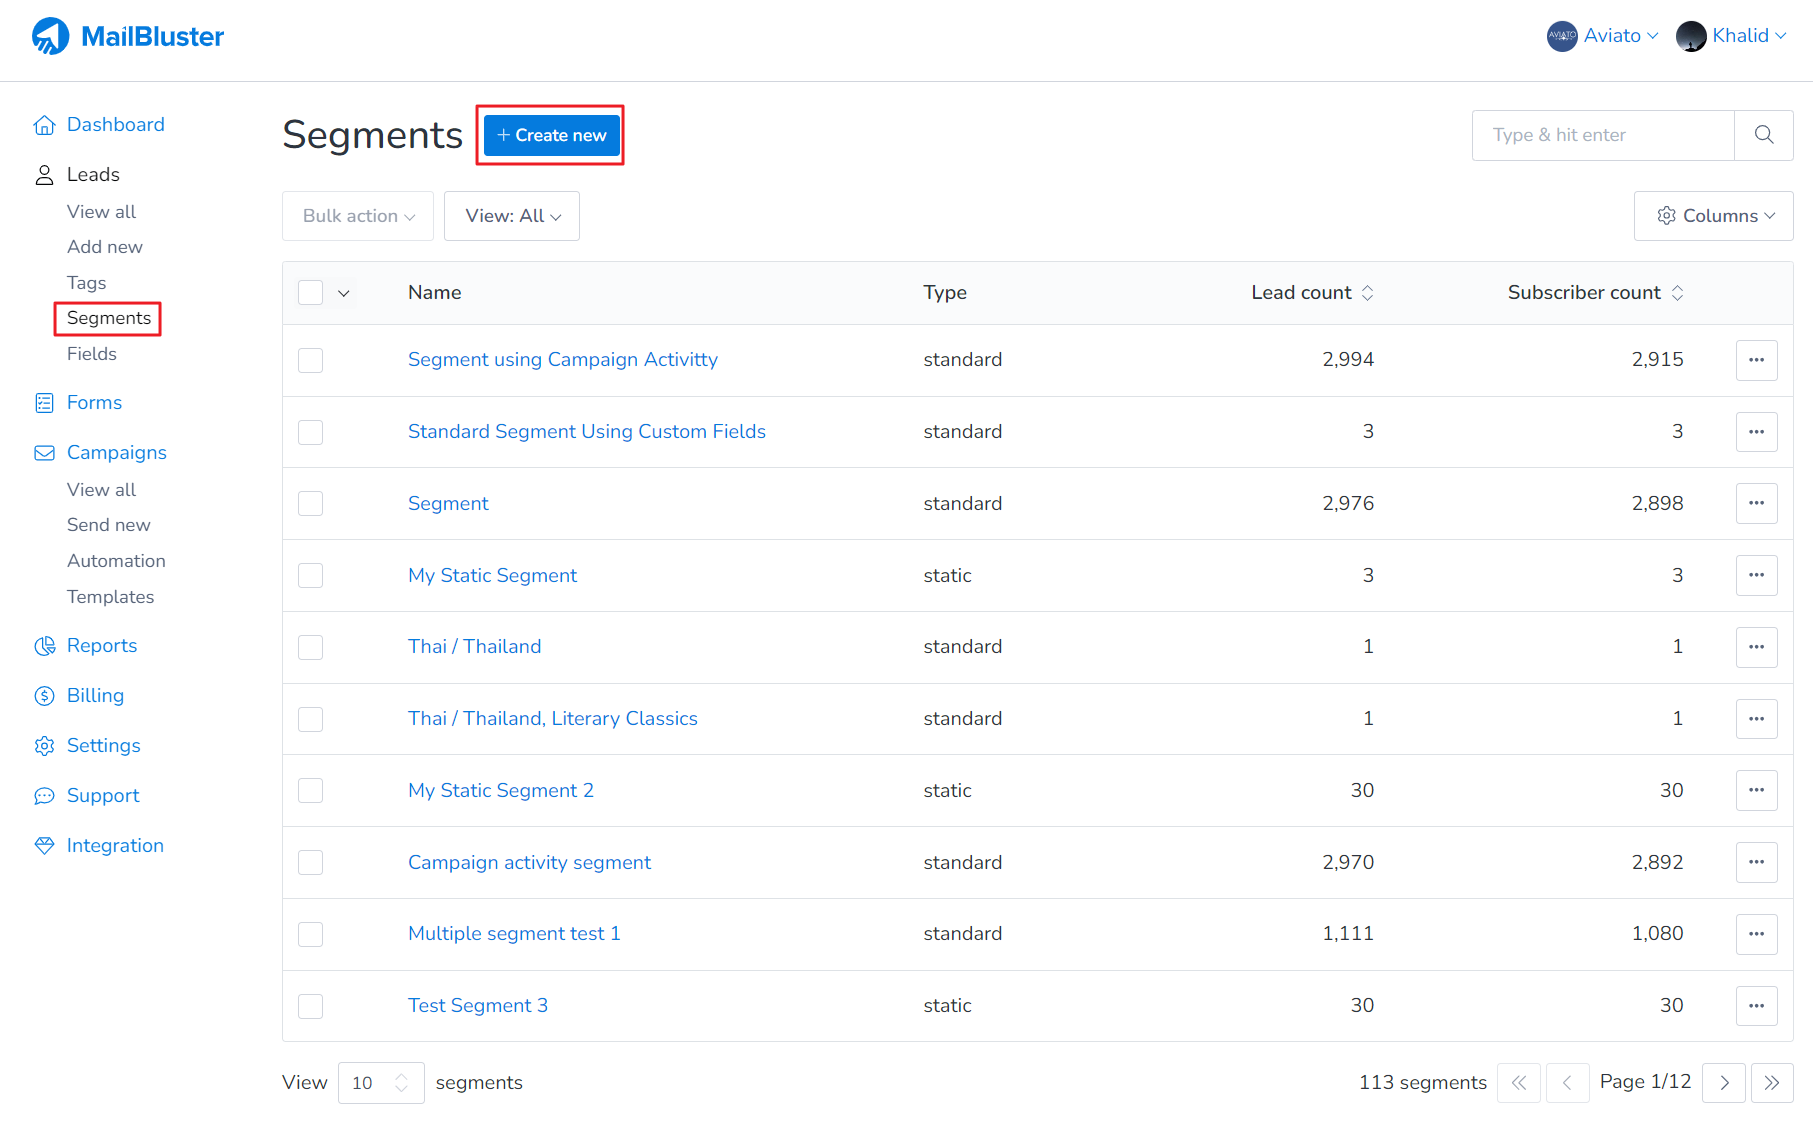This screenshot has height=1121, width=1813.
Task: Open Multiple segment test 1 link
Action: 514,934
